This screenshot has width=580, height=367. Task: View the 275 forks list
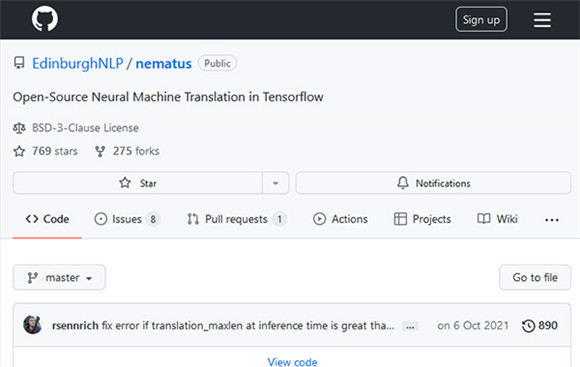pos(136,151)
